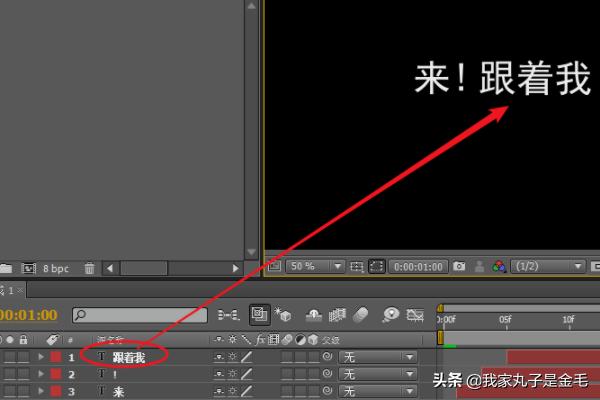Lock layer 1 跟着我
Viewport: 600px width, 400px height.
pyautogui.click(x=23, y=357)
